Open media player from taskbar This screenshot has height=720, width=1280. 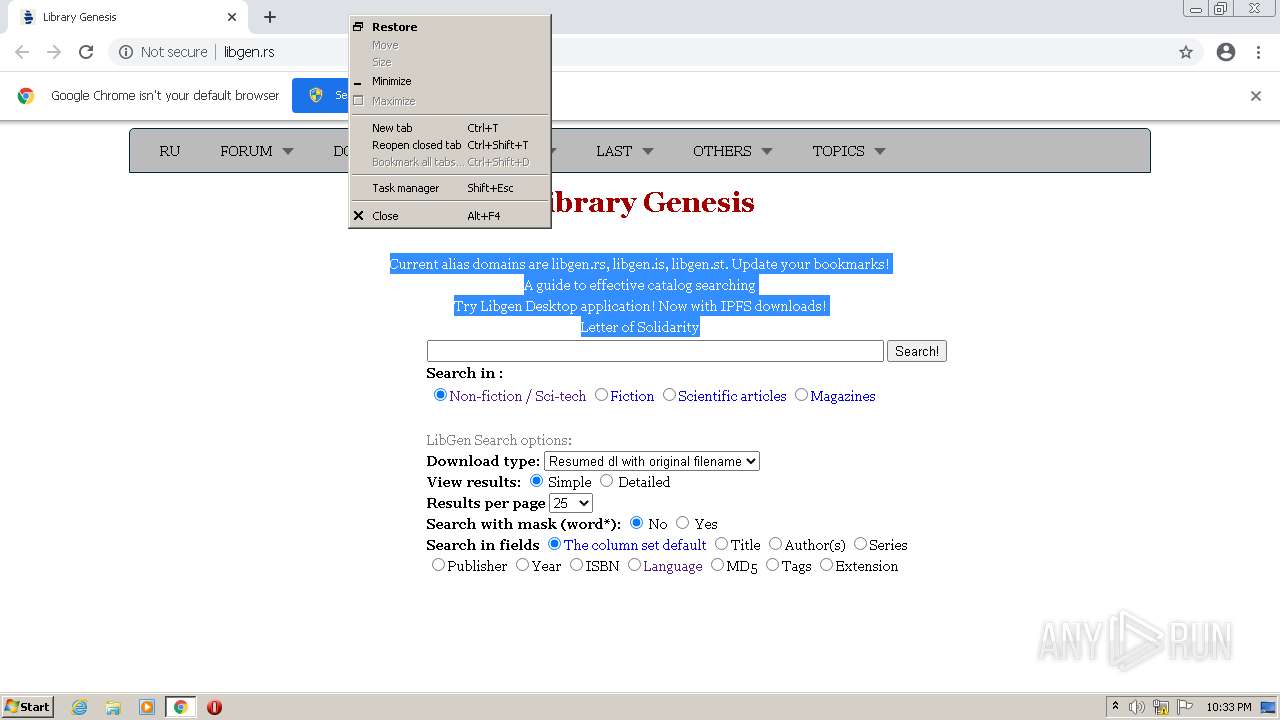(x=147, y=707)
